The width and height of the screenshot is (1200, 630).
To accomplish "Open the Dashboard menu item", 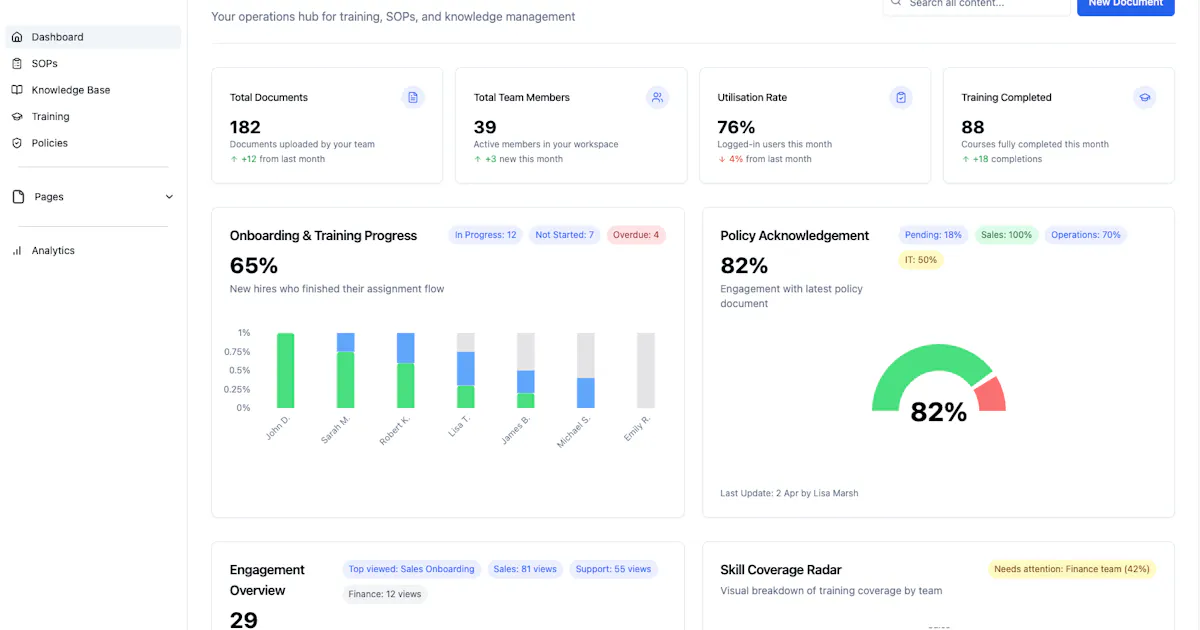I will (x=93, y=37).
